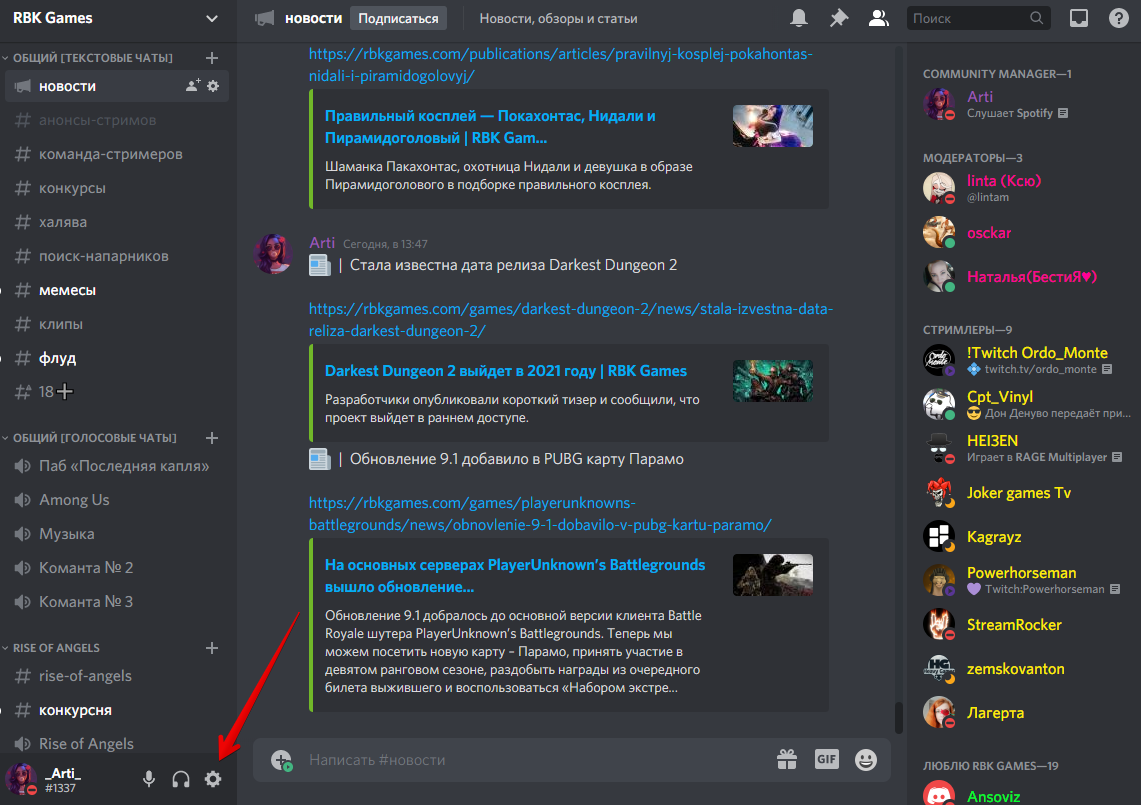This screenshot has height=805, width=1141.
Task: Open the Nitro gift icon
Action: tap(787, 760)
